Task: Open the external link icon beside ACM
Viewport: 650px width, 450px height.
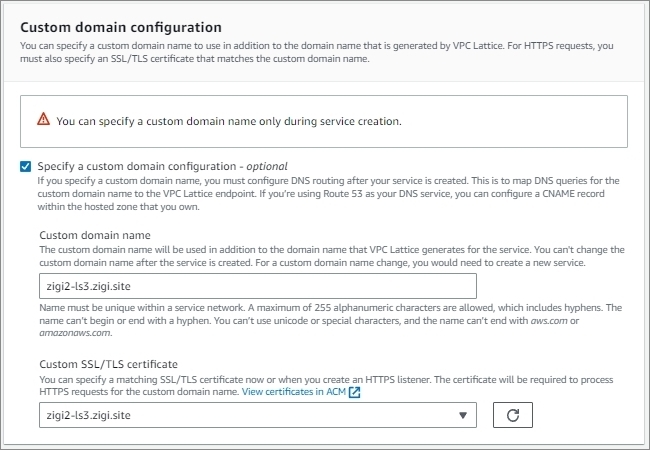Action: (x=354, y=392)
